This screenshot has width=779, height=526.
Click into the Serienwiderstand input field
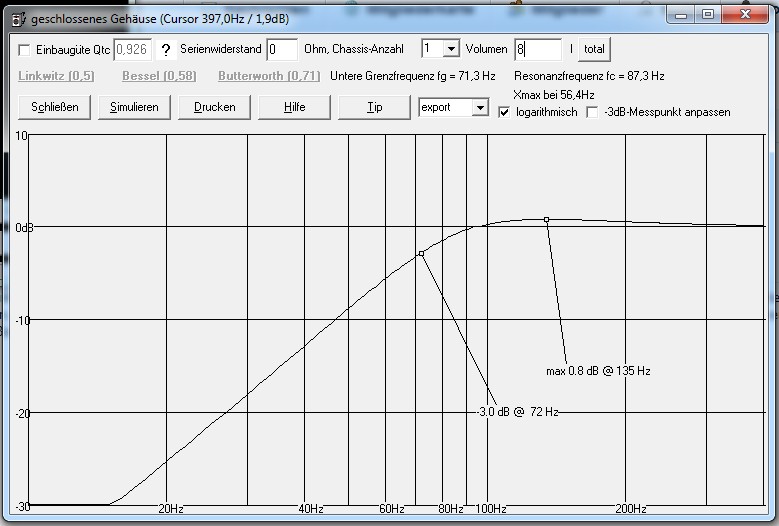pyautogui.click(x=282, y=49)
